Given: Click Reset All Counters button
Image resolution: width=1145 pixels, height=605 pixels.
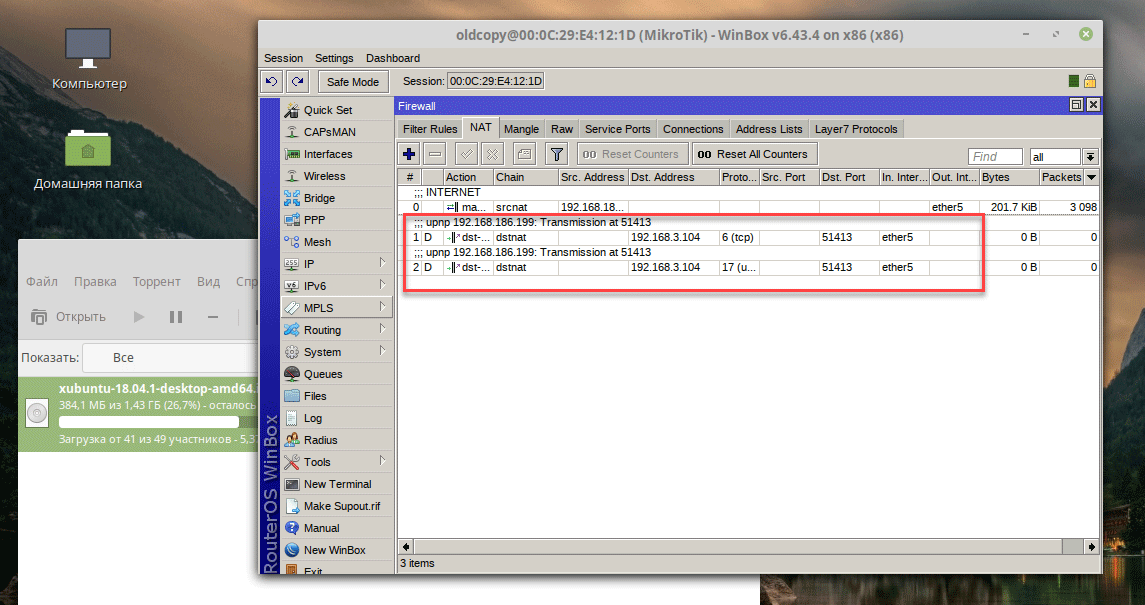Looking at the screenshot, I should (754, 154).
